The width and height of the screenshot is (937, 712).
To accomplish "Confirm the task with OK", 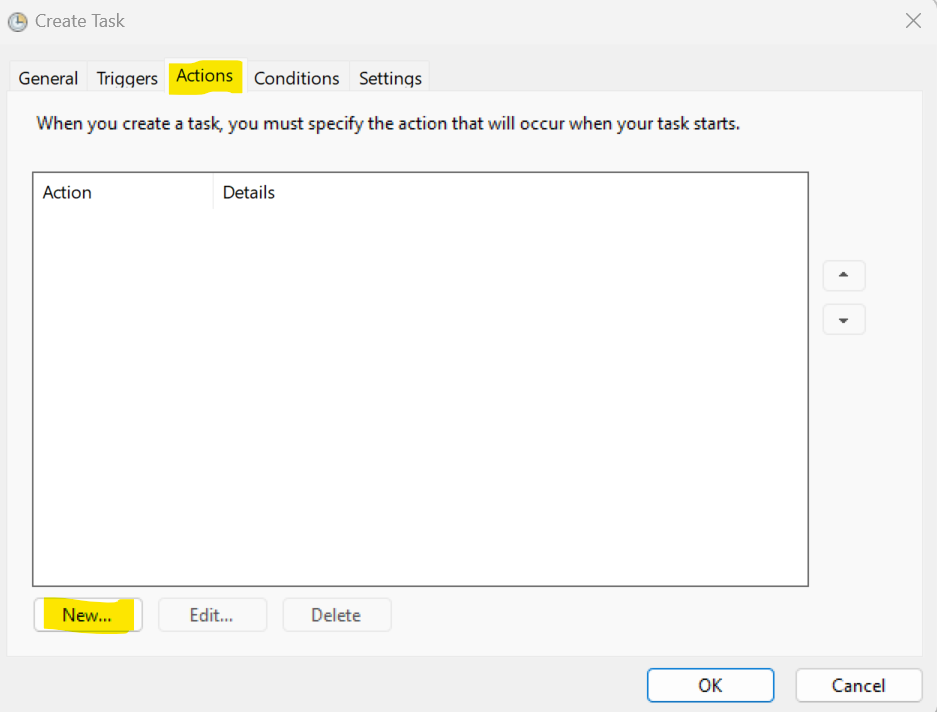I will click(710, 685).
